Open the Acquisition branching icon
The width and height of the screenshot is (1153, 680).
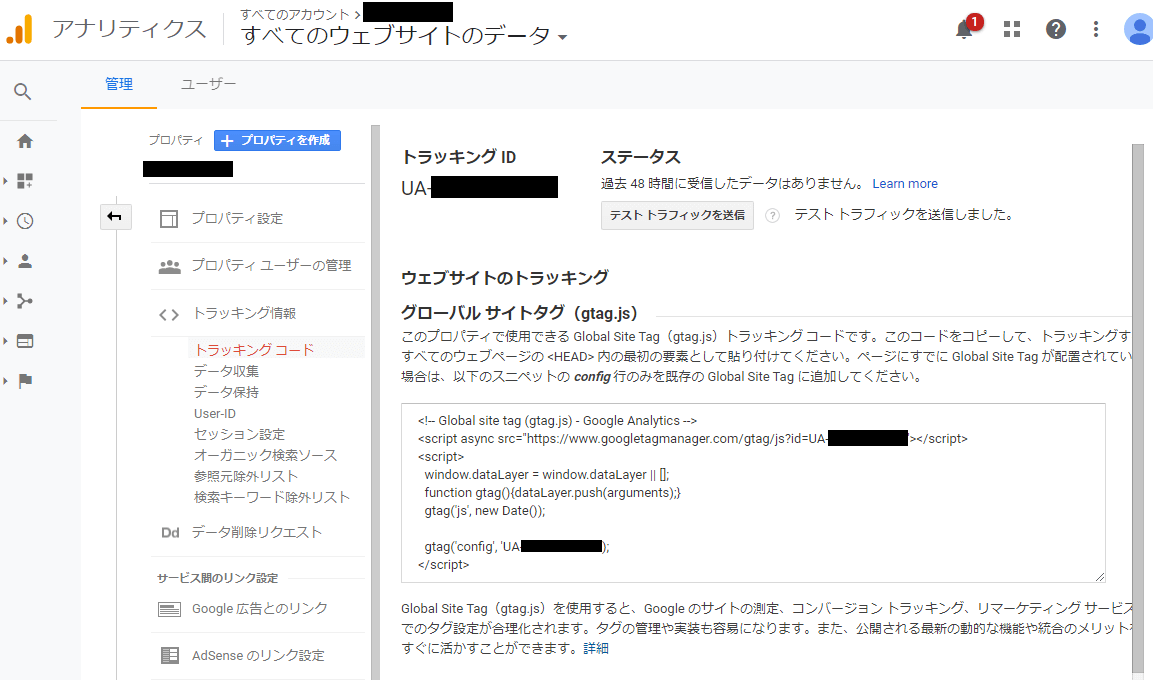coord(25,301)
